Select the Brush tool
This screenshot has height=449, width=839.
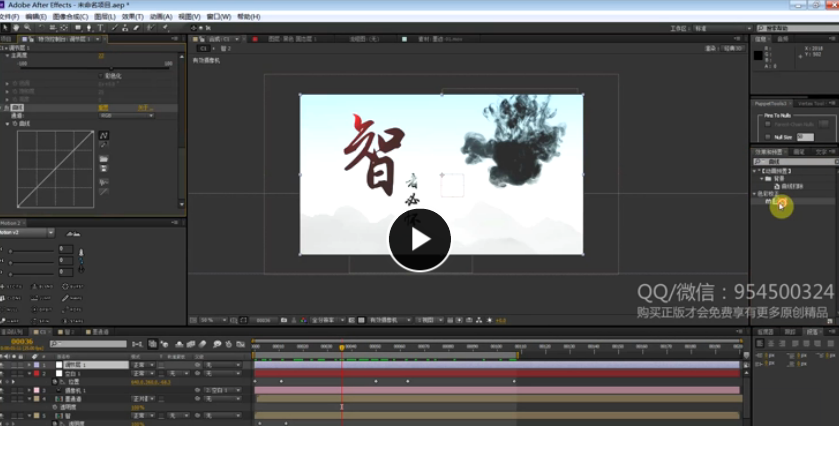(x=114, y=28)
